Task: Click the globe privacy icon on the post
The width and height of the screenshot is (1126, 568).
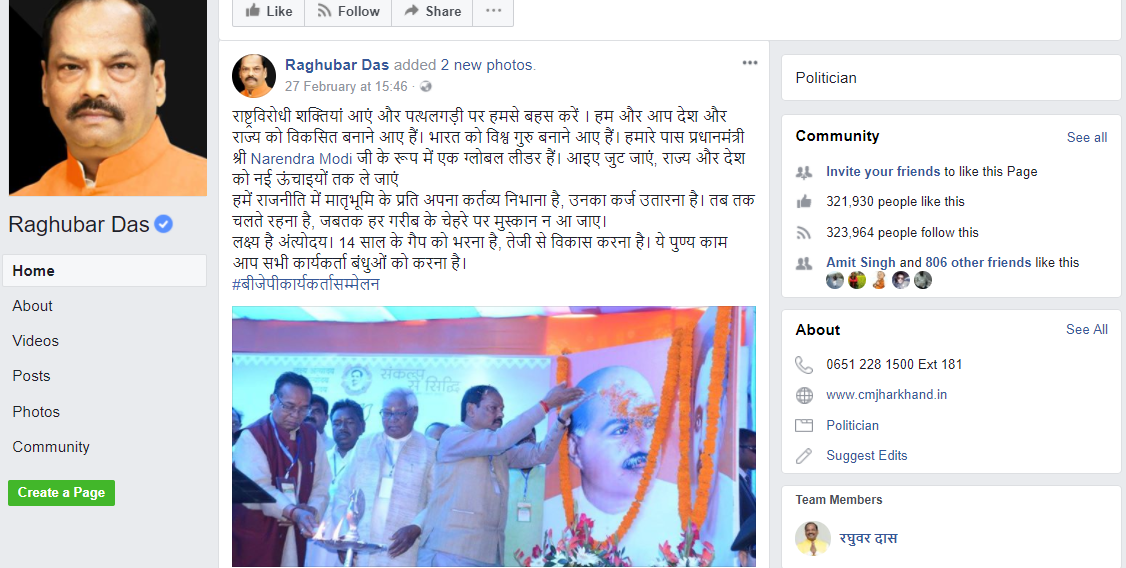Action: tap(426, 87)
